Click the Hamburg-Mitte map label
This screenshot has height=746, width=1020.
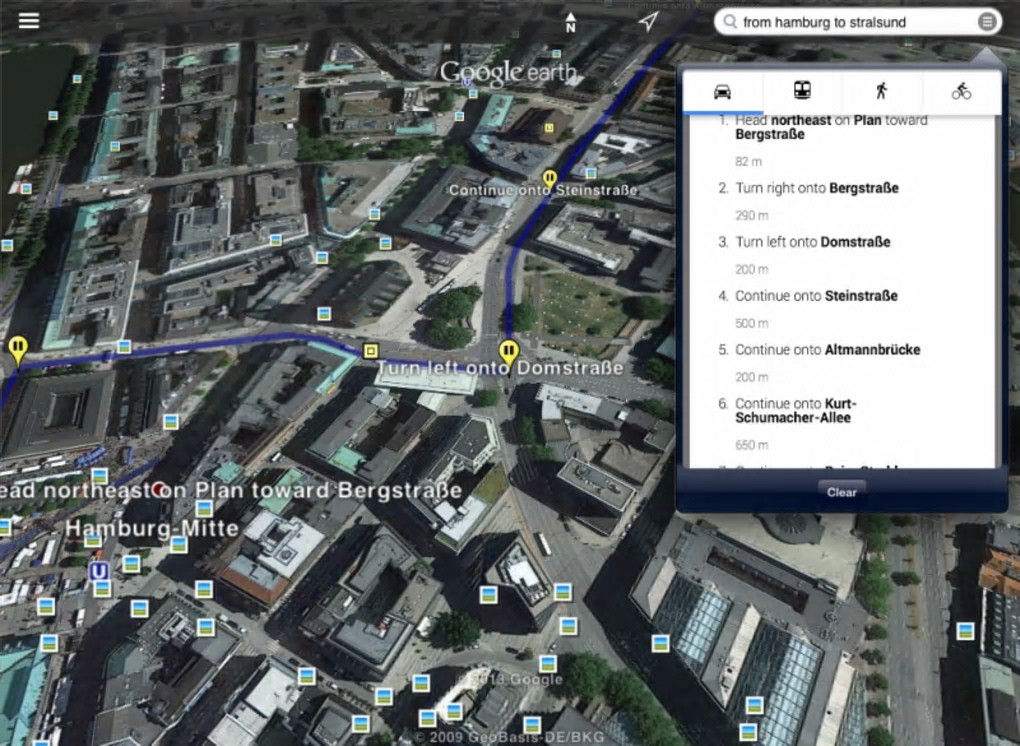[x=152, y=528]
